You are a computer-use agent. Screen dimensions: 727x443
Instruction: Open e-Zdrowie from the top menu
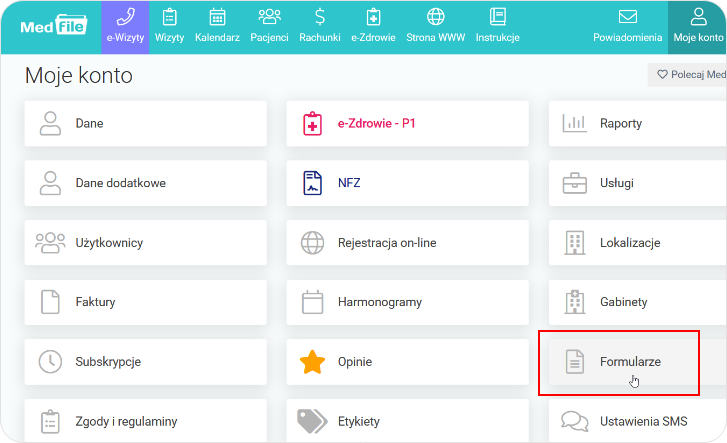coord(373,27)
